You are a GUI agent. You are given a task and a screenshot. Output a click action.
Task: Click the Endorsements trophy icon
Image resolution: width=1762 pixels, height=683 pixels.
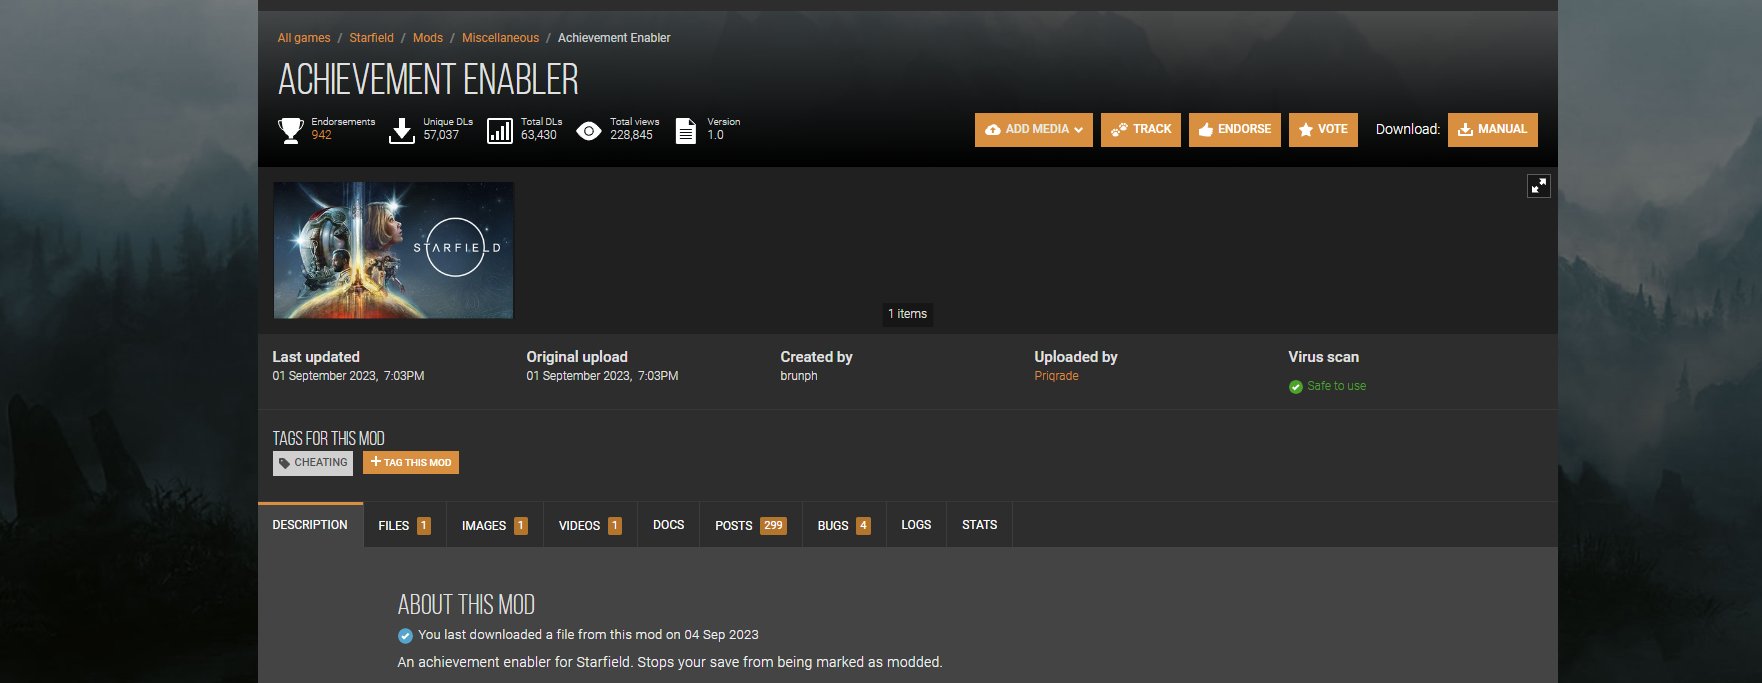pyautogui.click(x=290, y=130)
